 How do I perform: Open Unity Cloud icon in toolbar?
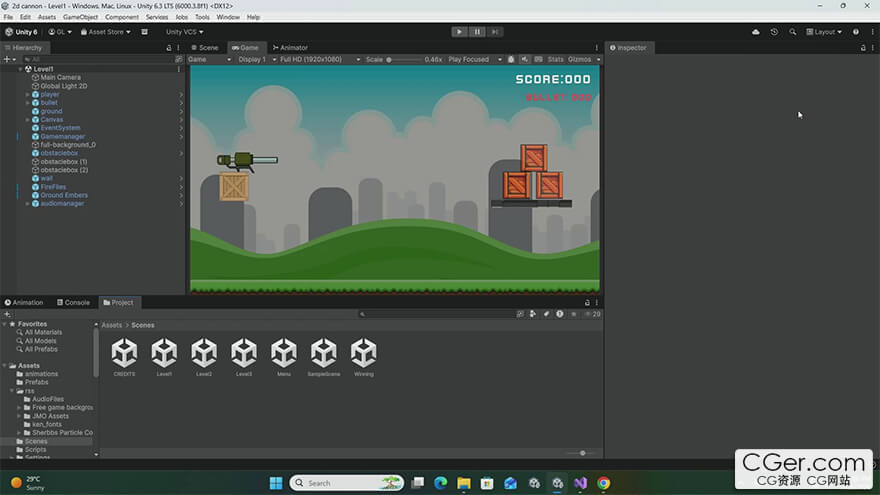click(756, 32)
